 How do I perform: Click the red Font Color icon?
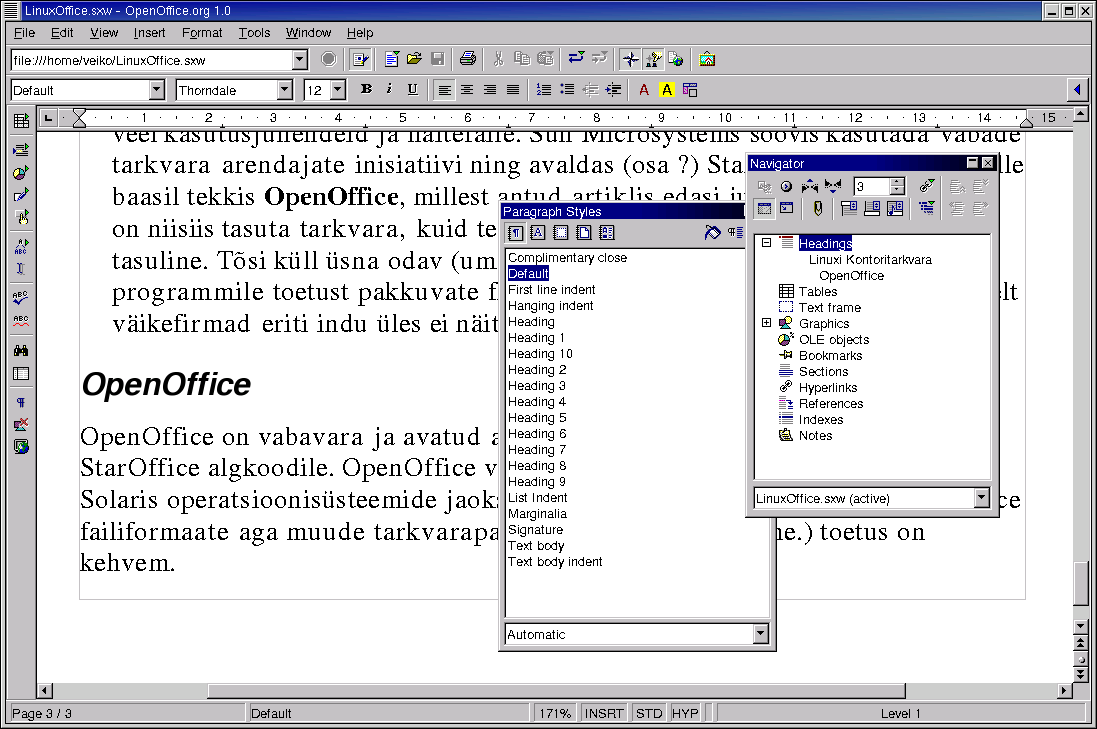click(644, 90)
